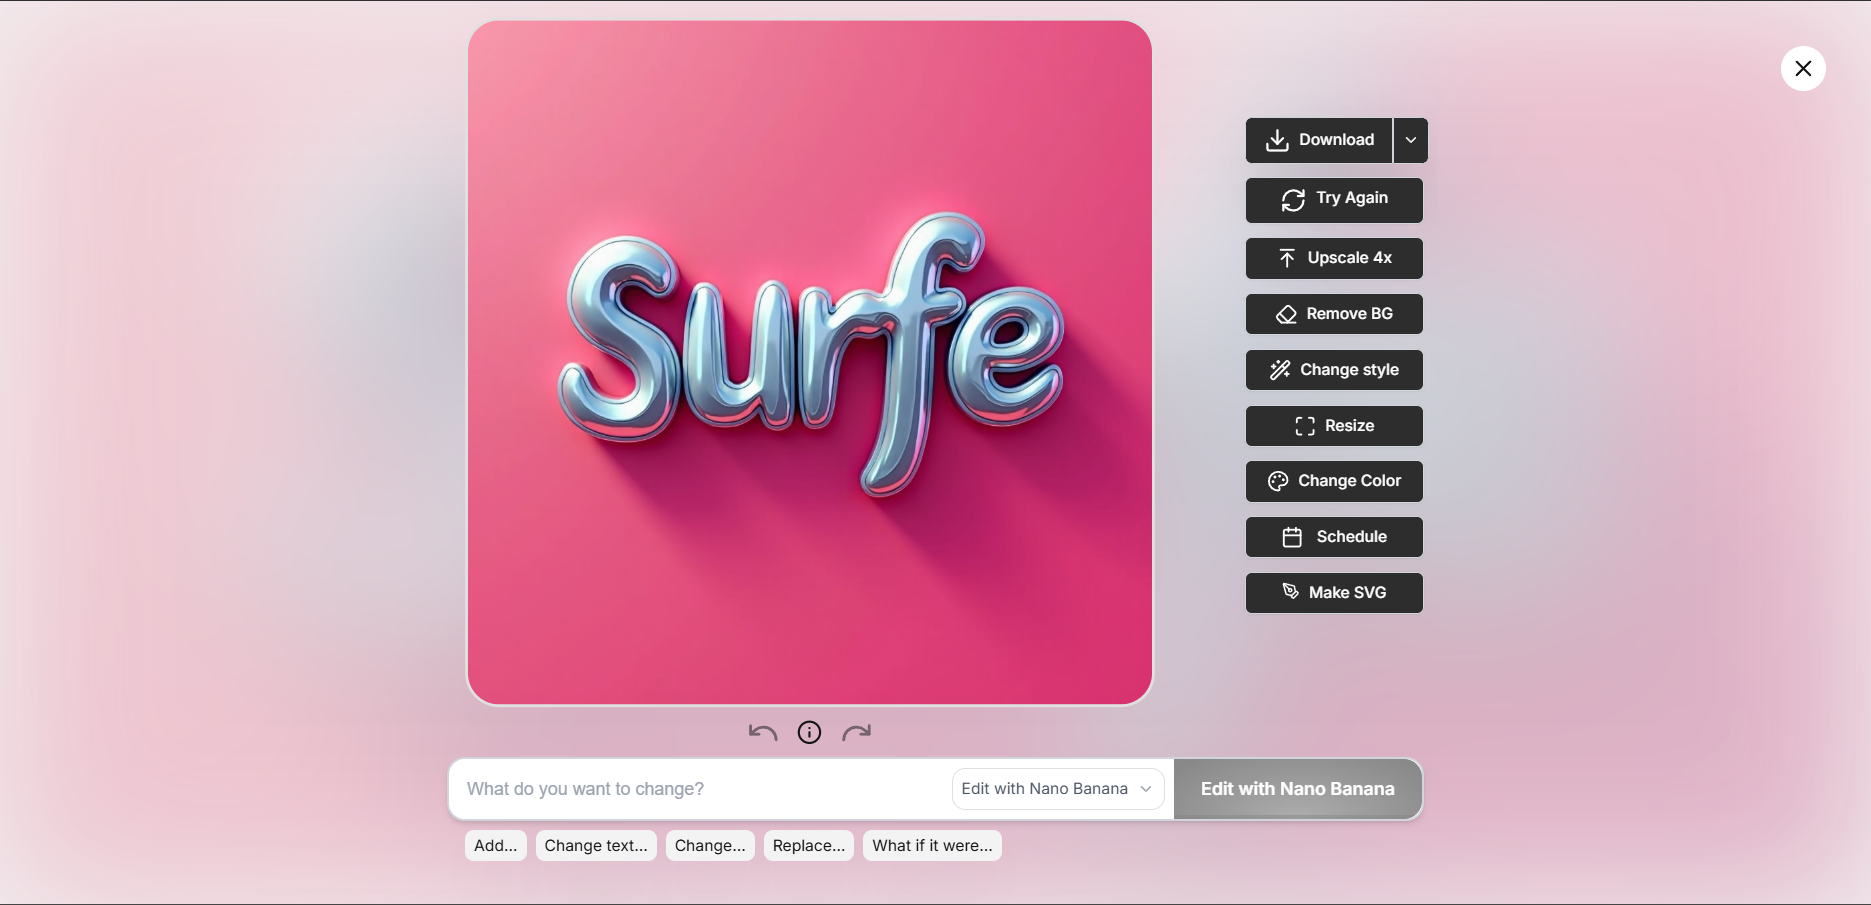Submit the edit with Nano Banana button
This screenshot has width=1871, height=905.
pos(1298,789)
